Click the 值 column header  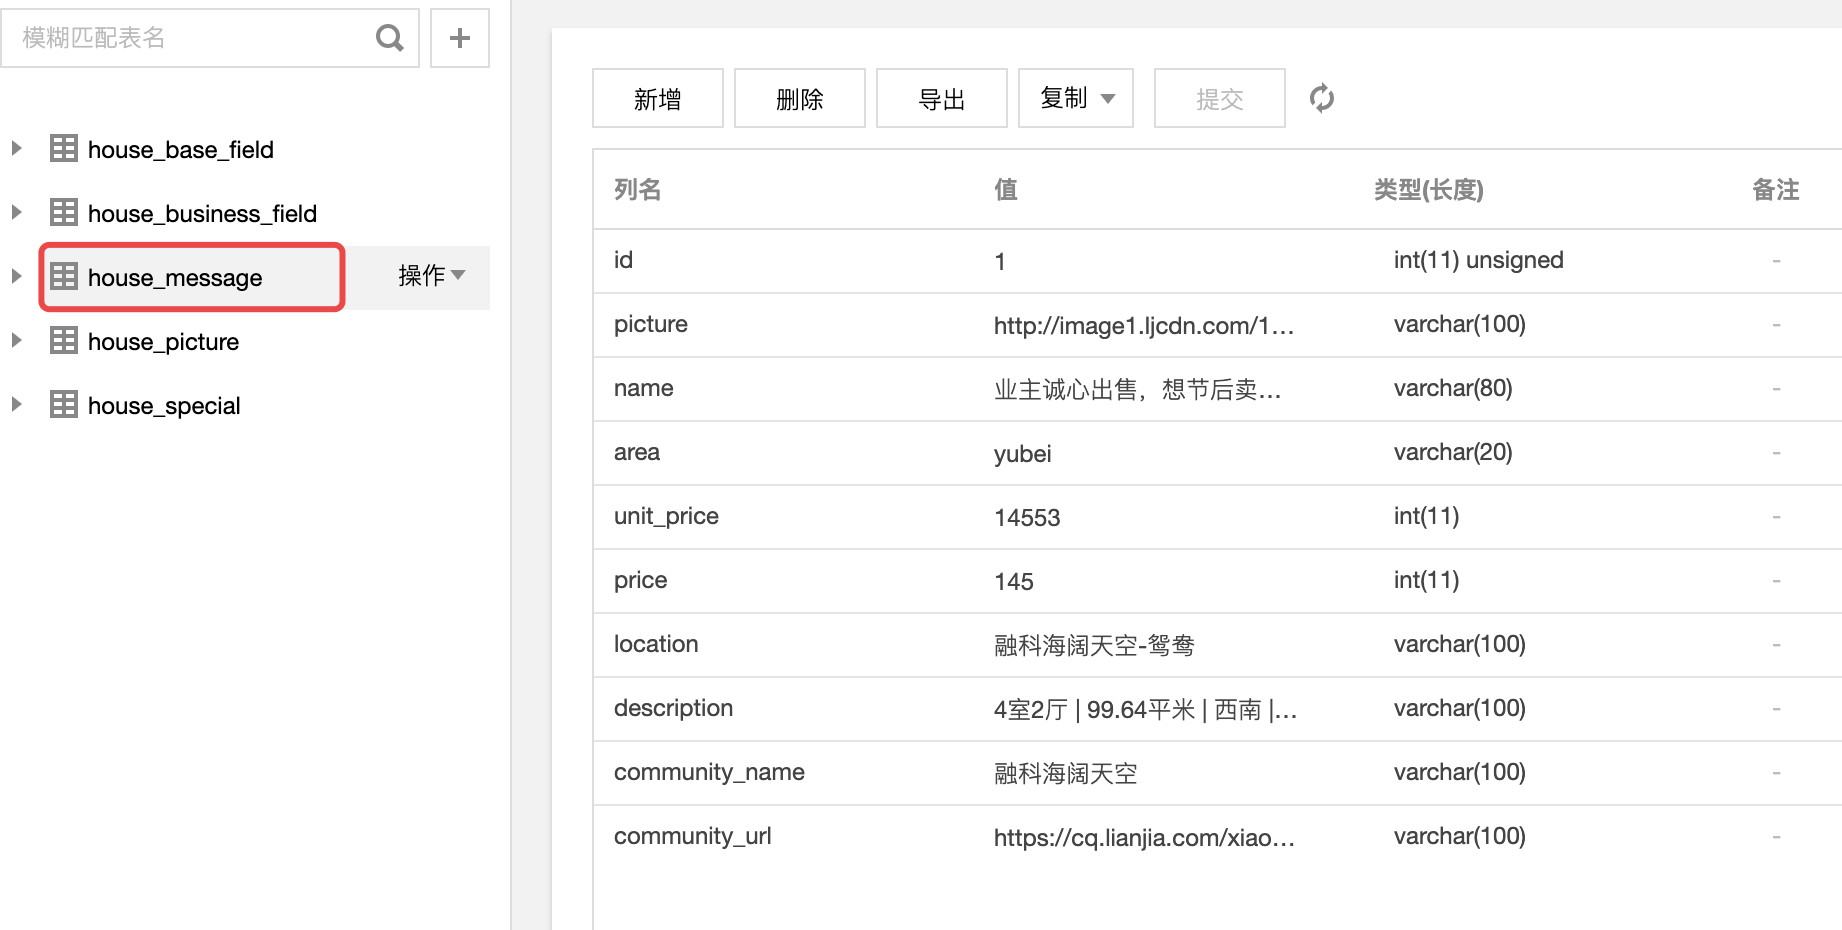pyautogui.click(x=1006, y=190)
